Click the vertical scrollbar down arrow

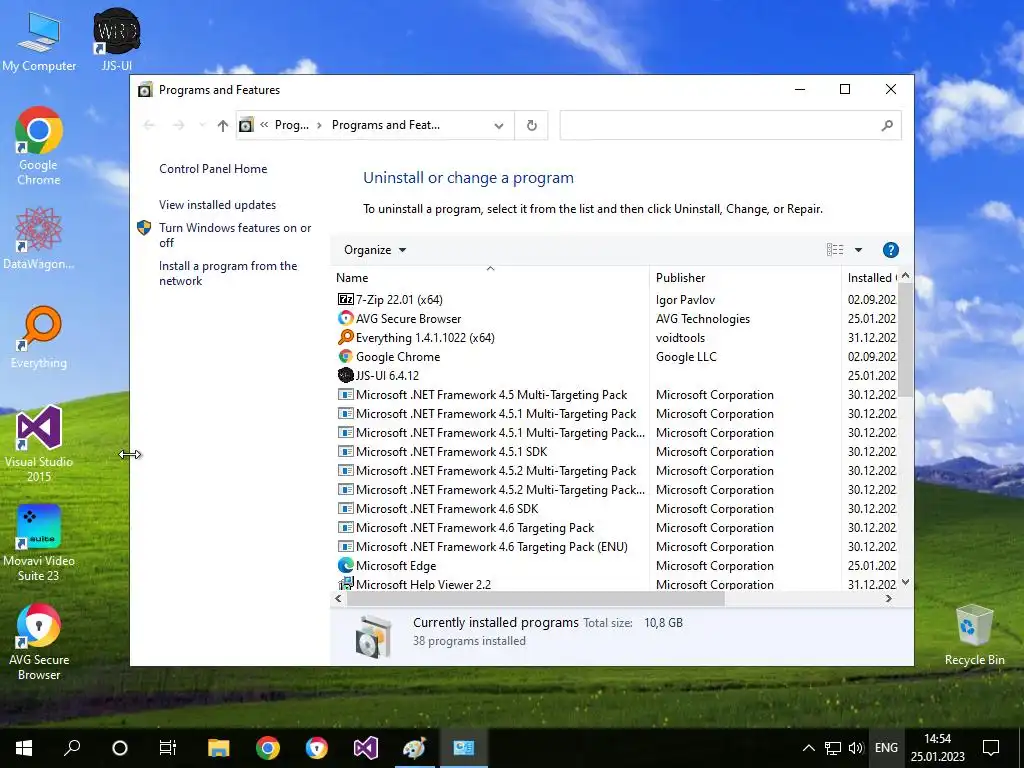905,582
